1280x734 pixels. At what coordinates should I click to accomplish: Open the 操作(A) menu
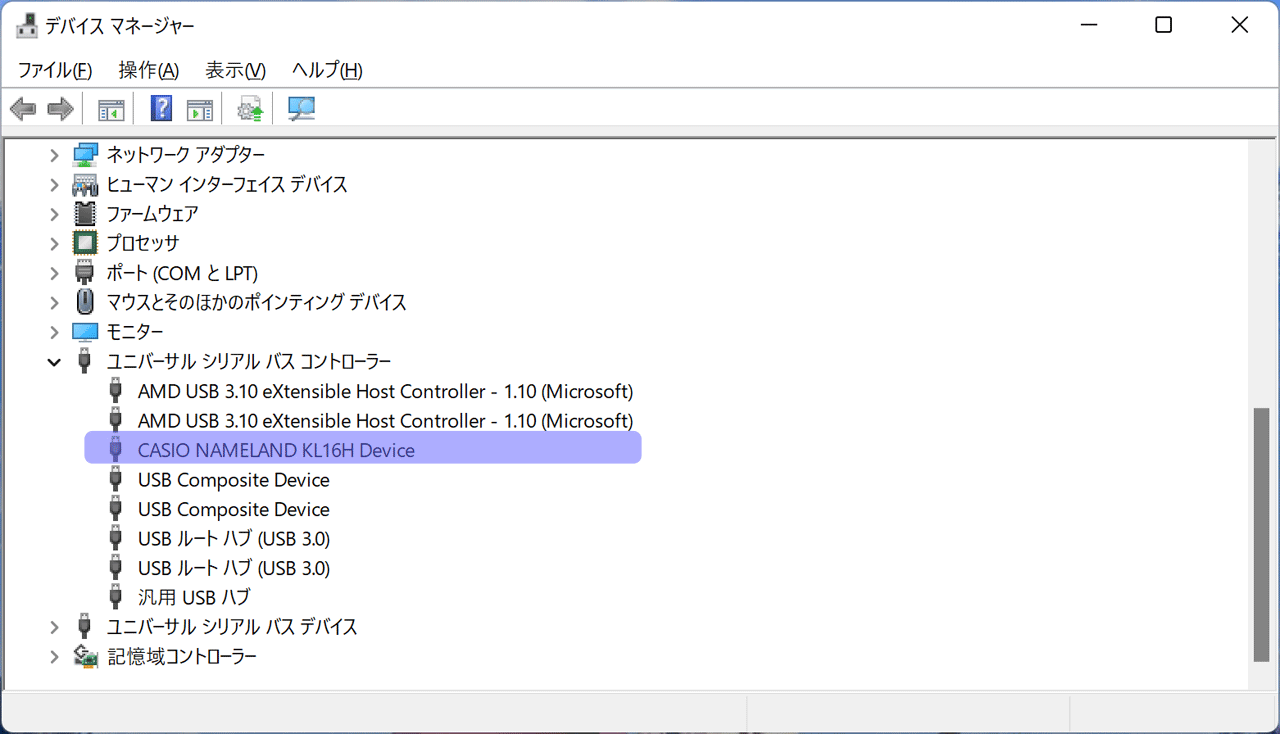(148, 70)
